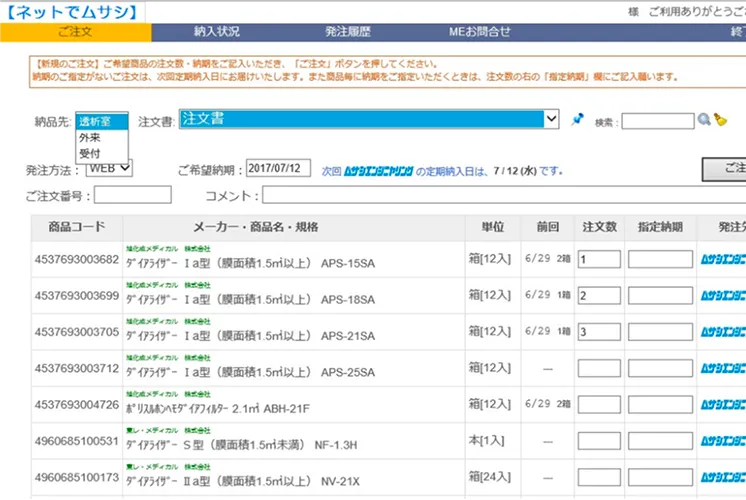The width and height of the screenshot is (746, 500).
Task: Switch to the 納入状況 tab
Action: (216, 32)
